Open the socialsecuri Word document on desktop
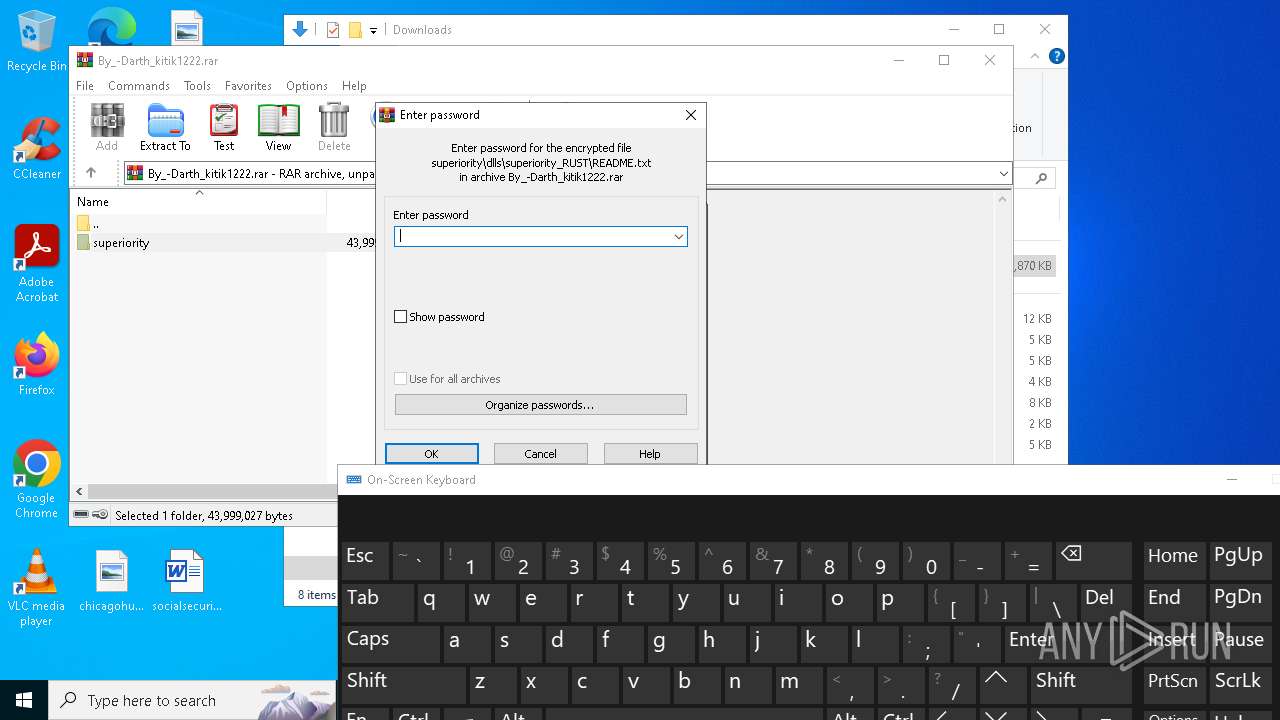This screenshot has width=1280, height=720. (x=186, y=581)
